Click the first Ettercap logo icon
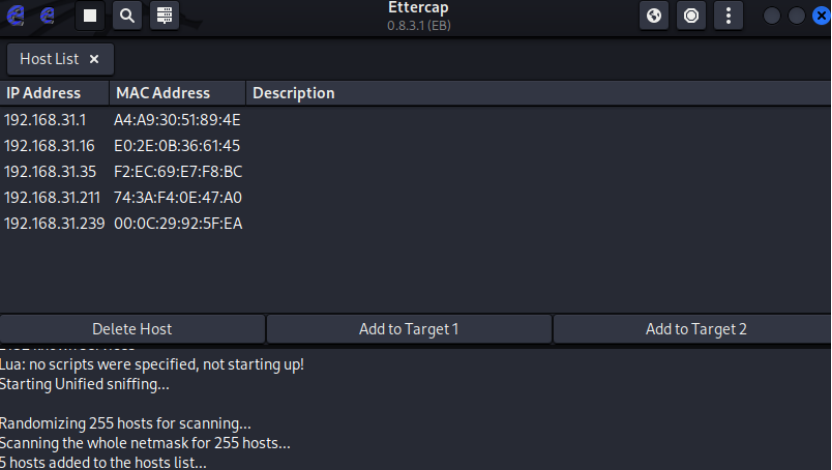Image resolution: width=832 pixels, height=470 pixels. (x=15, y=15)
